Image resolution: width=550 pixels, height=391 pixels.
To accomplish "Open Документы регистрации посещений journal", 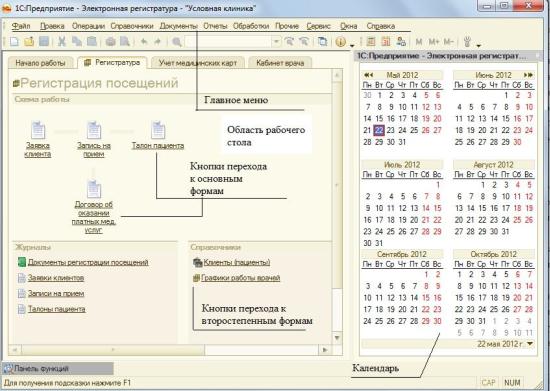I will [88, 262].
